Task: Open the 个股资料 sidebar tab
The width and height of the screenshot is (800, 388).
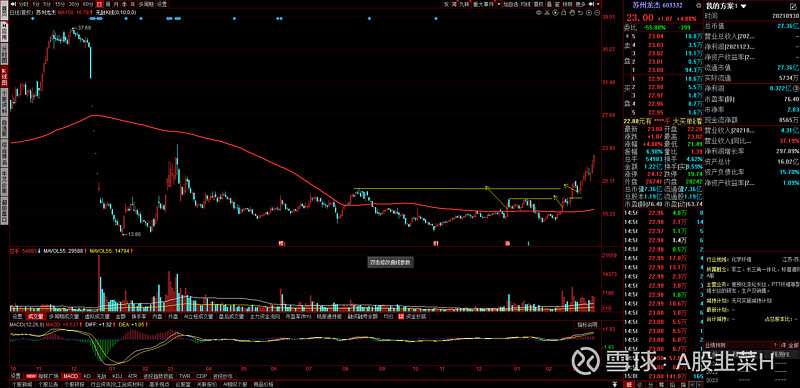Action: point(4,101)
